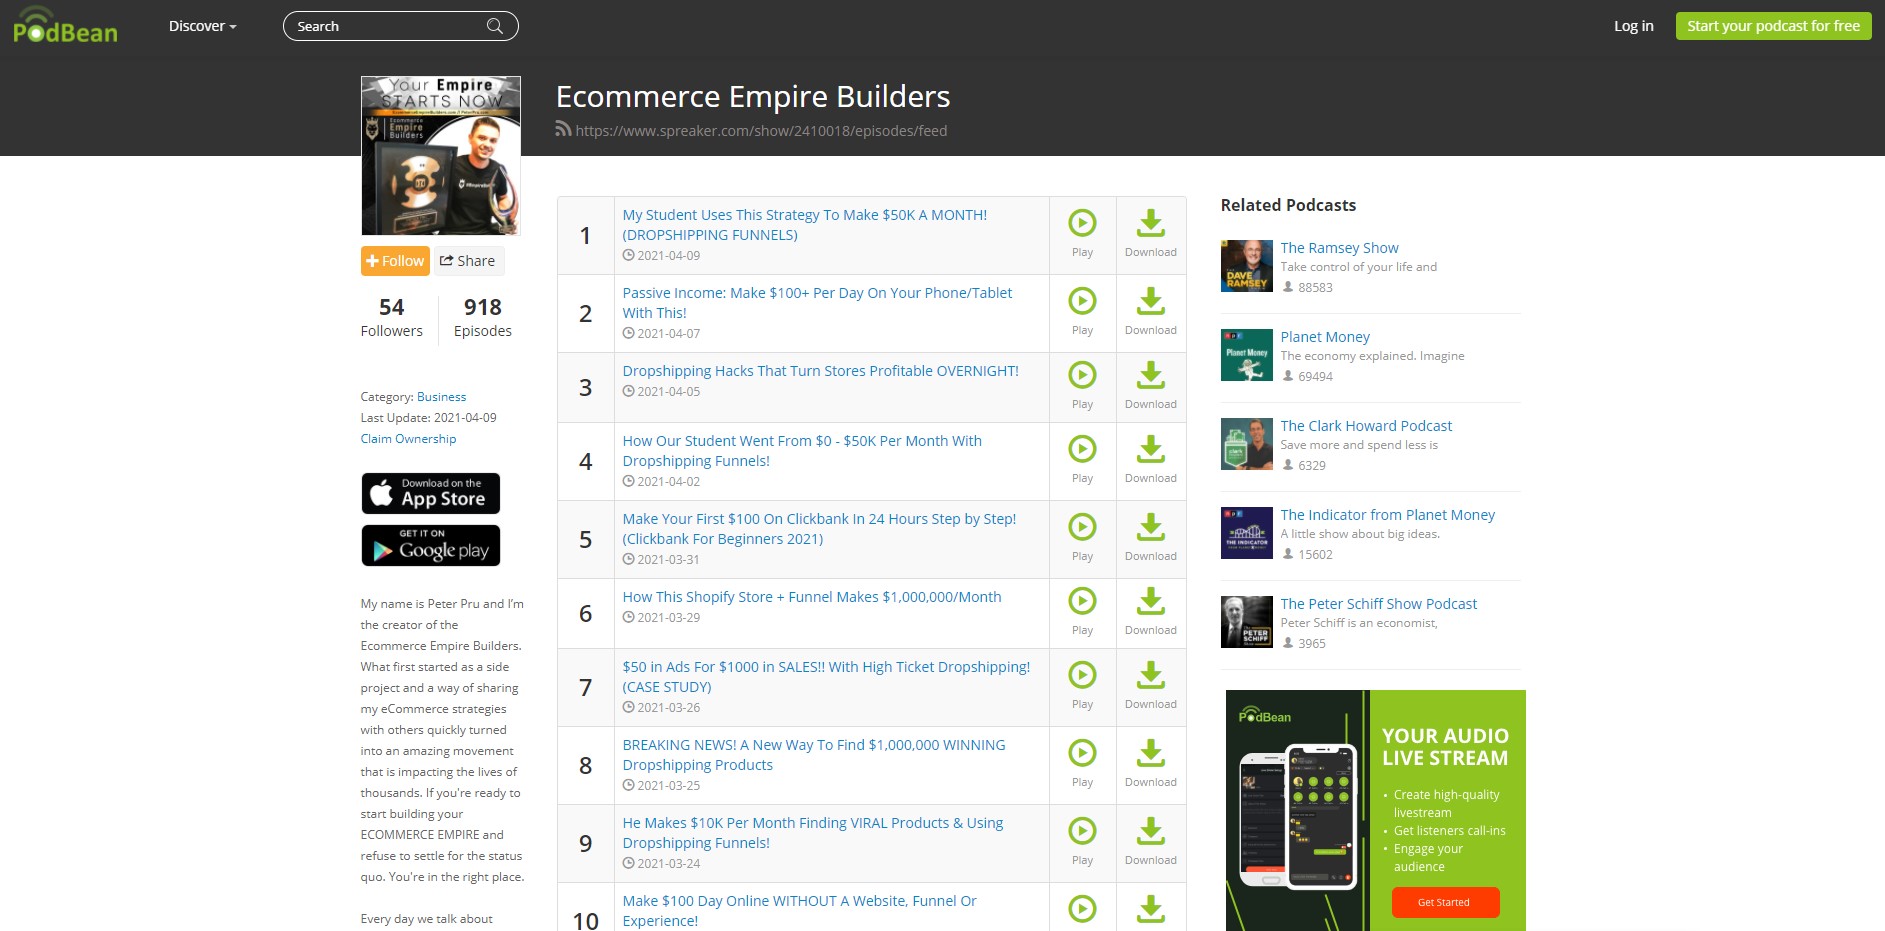Open Get it on Google Play badge

coord(430,545)
